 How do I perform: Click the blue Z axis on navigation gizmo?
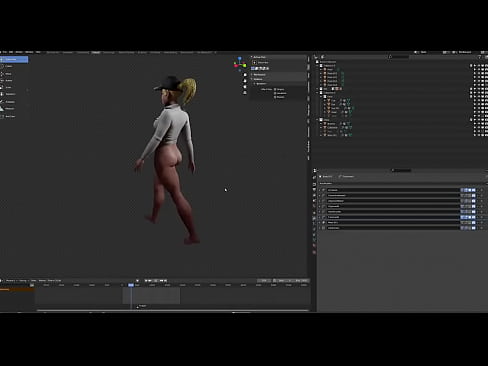coord(240,59)
